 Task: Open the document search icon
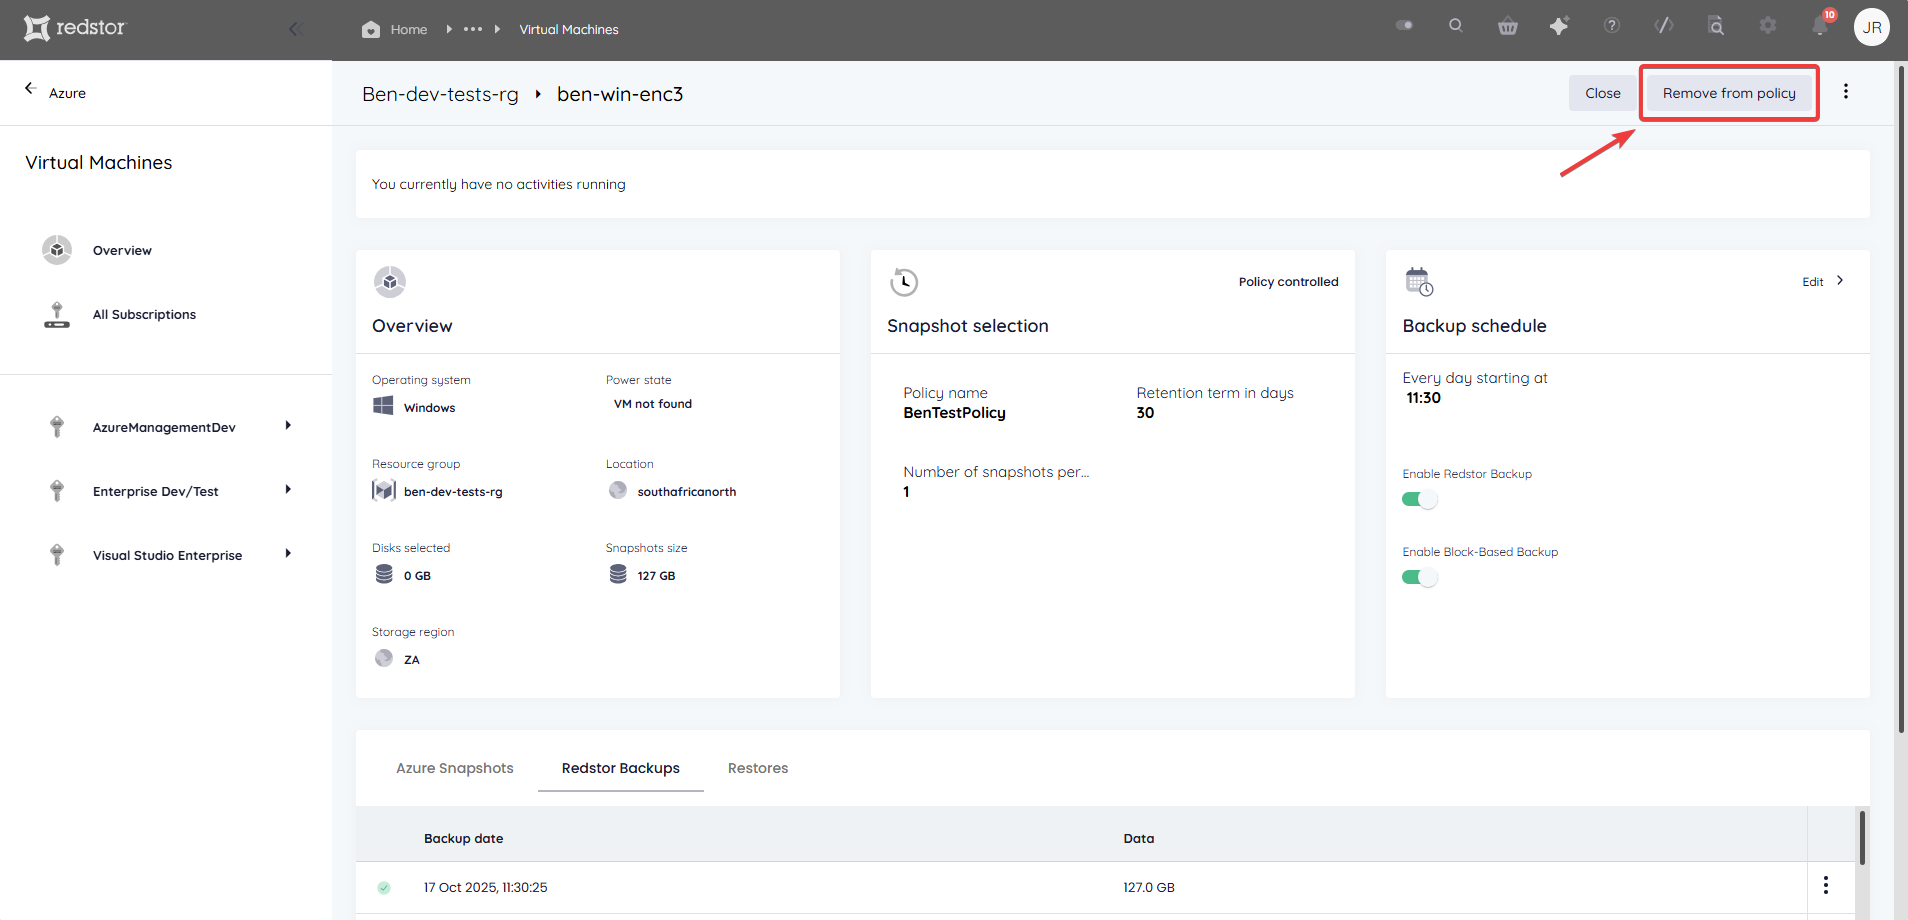[x=1716, y=26]
